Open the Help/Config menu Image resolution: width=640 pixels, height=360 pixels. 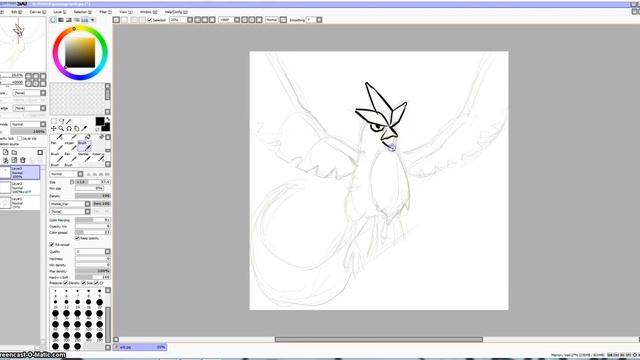pyautogui.click(x=176, y=12)
